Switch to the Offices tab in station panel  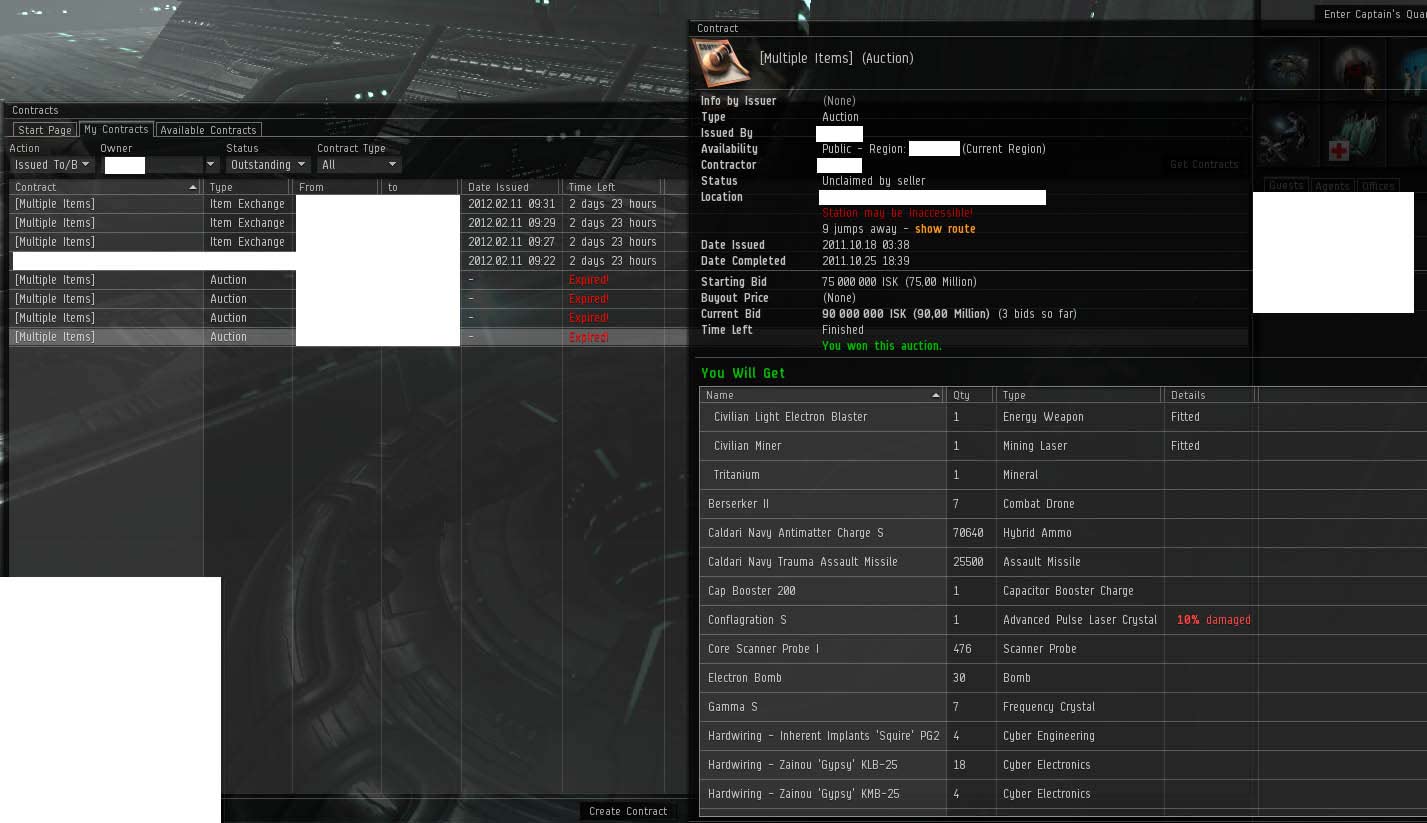(x=1378, y=186)
